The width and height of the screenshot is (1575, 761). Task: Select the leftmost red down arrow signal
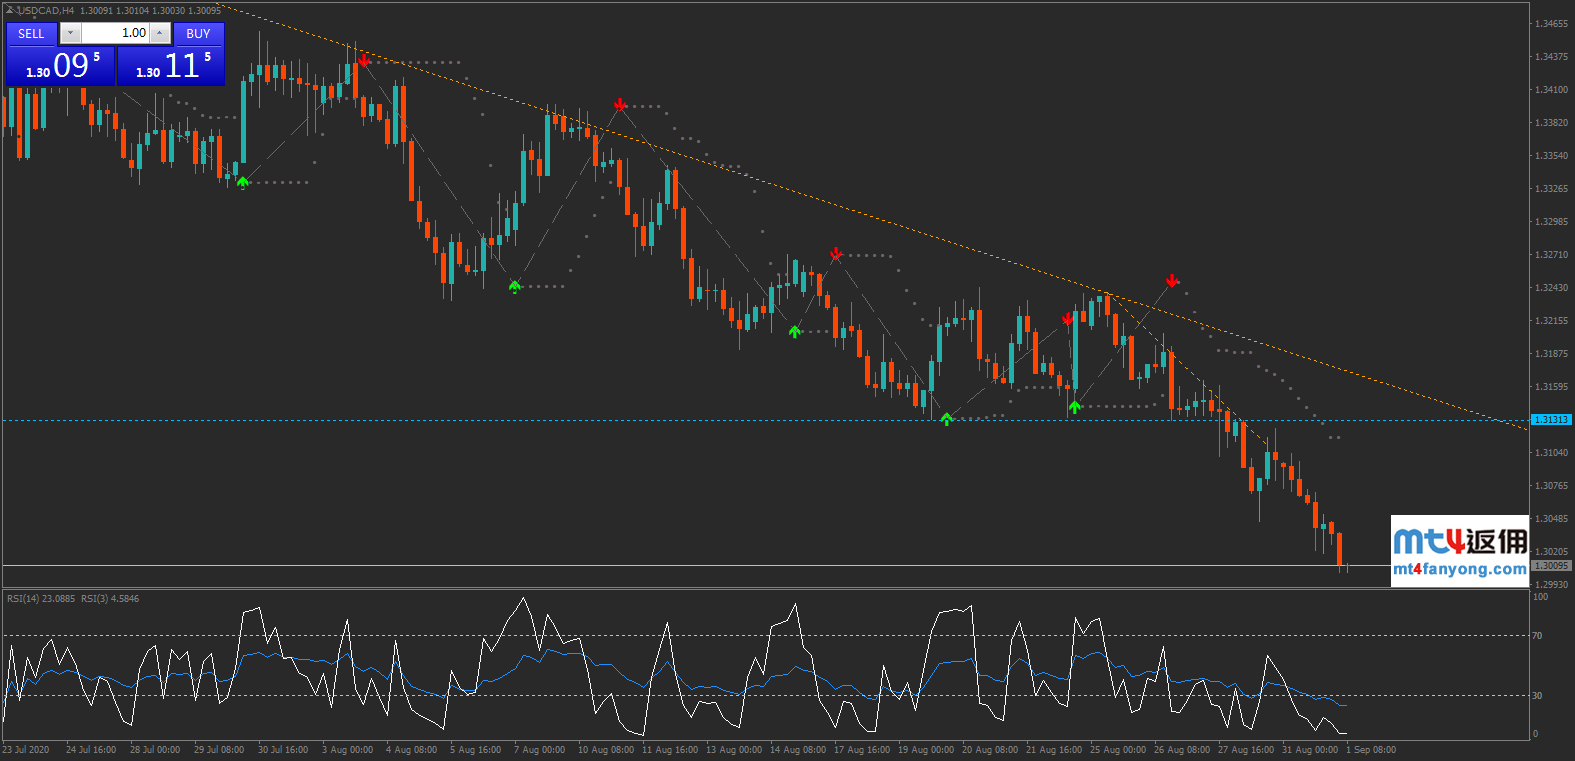point(365,61)
